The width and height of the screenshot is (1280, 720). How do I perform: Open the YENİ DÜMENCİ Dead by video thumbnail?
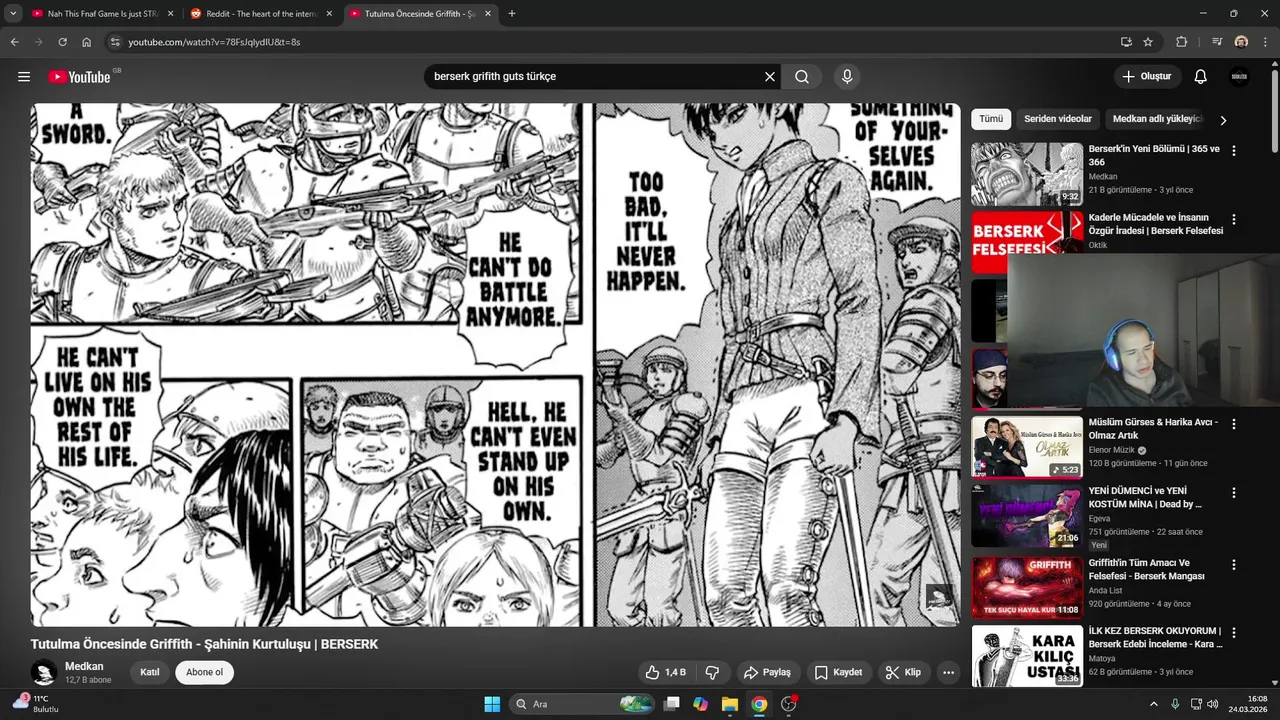[x=1027, y=515]
